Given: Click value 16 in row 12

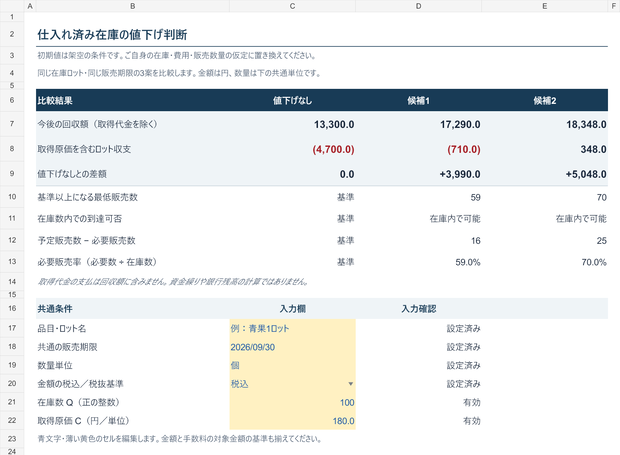Looking at the screenshot, I should tap(476, 241).
